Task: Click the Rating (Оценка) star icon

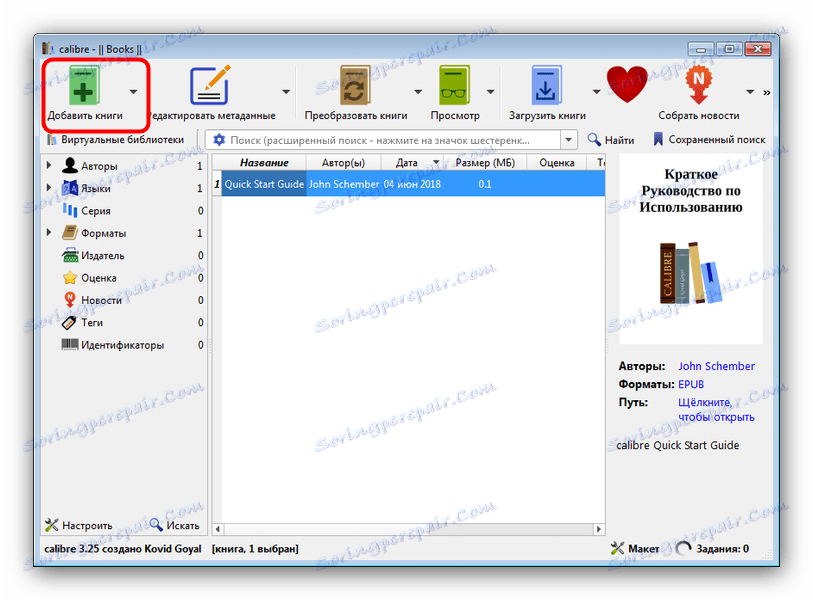Action: click(69, 277)
